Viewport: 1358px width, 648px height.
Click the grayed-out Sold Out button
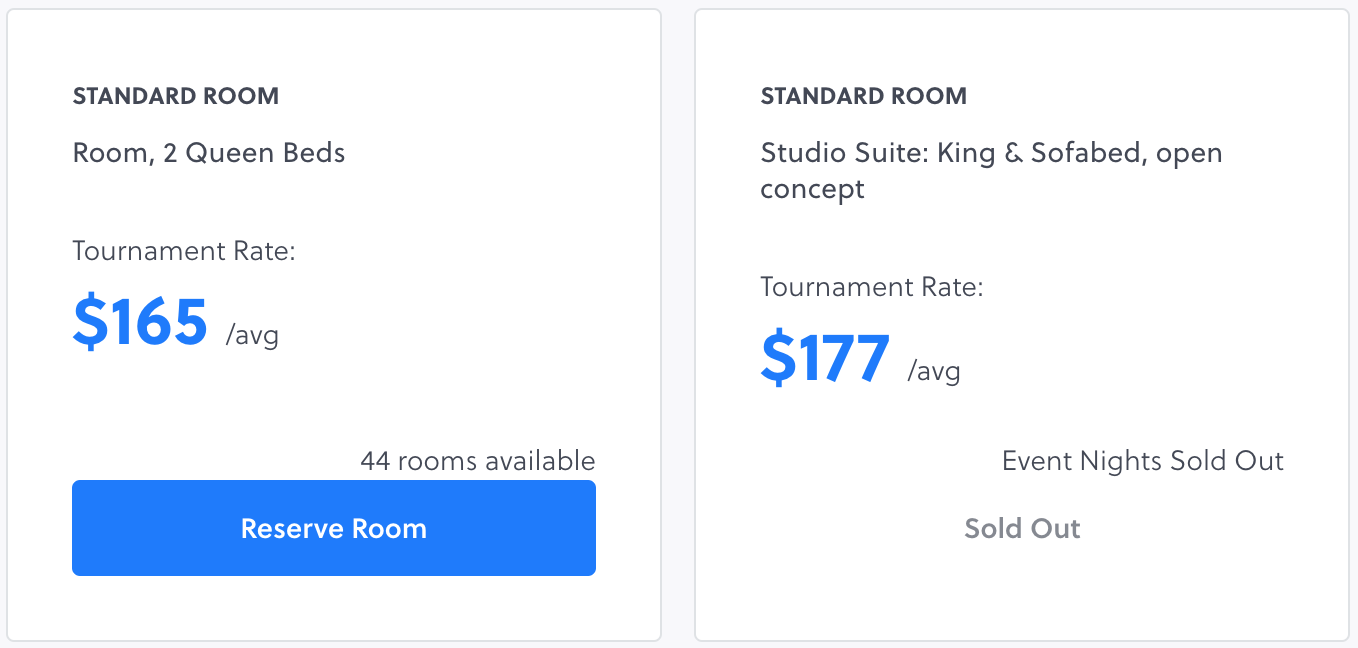1021,528
